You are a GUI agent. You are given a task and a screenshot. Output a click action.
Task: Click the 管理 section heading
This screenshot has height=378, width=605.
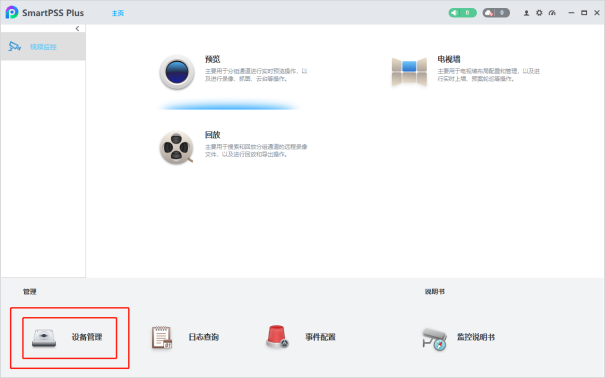(x=29, y=292)
